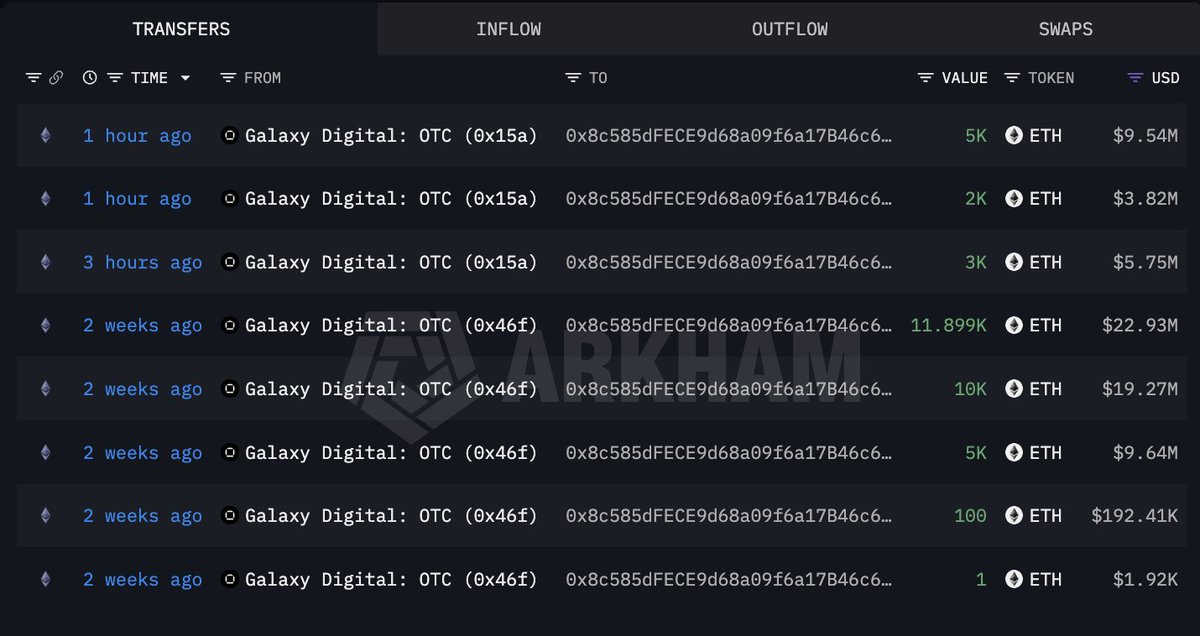
Task: Click ETH token icon in $9.54M row
Action: [x=1014, y=135]
